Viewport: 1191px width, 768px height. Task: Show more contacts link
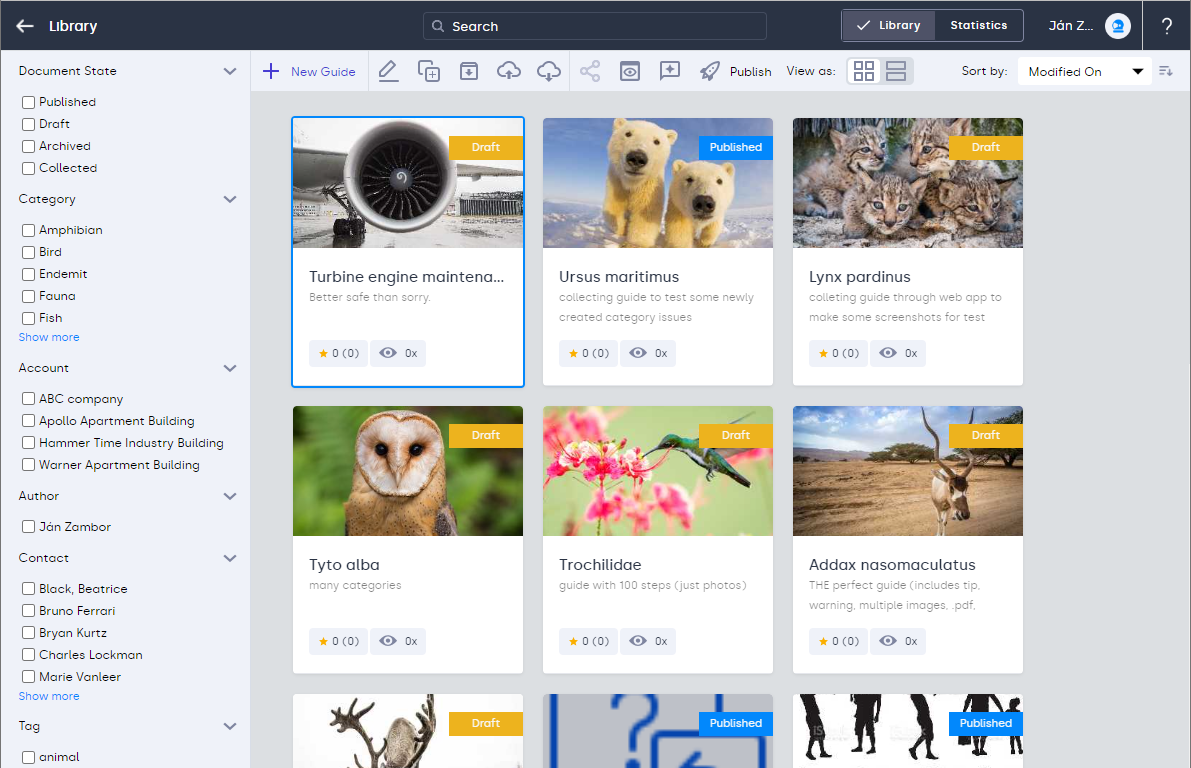pyautogui.click(x=49, y=696)
